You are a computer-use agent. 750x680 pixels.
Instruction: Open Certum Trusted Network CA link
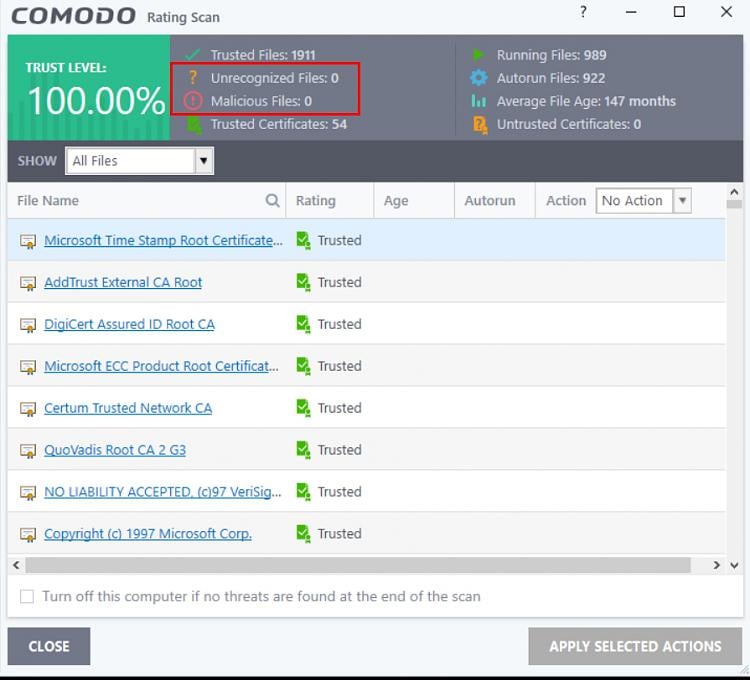click(128, 408)
